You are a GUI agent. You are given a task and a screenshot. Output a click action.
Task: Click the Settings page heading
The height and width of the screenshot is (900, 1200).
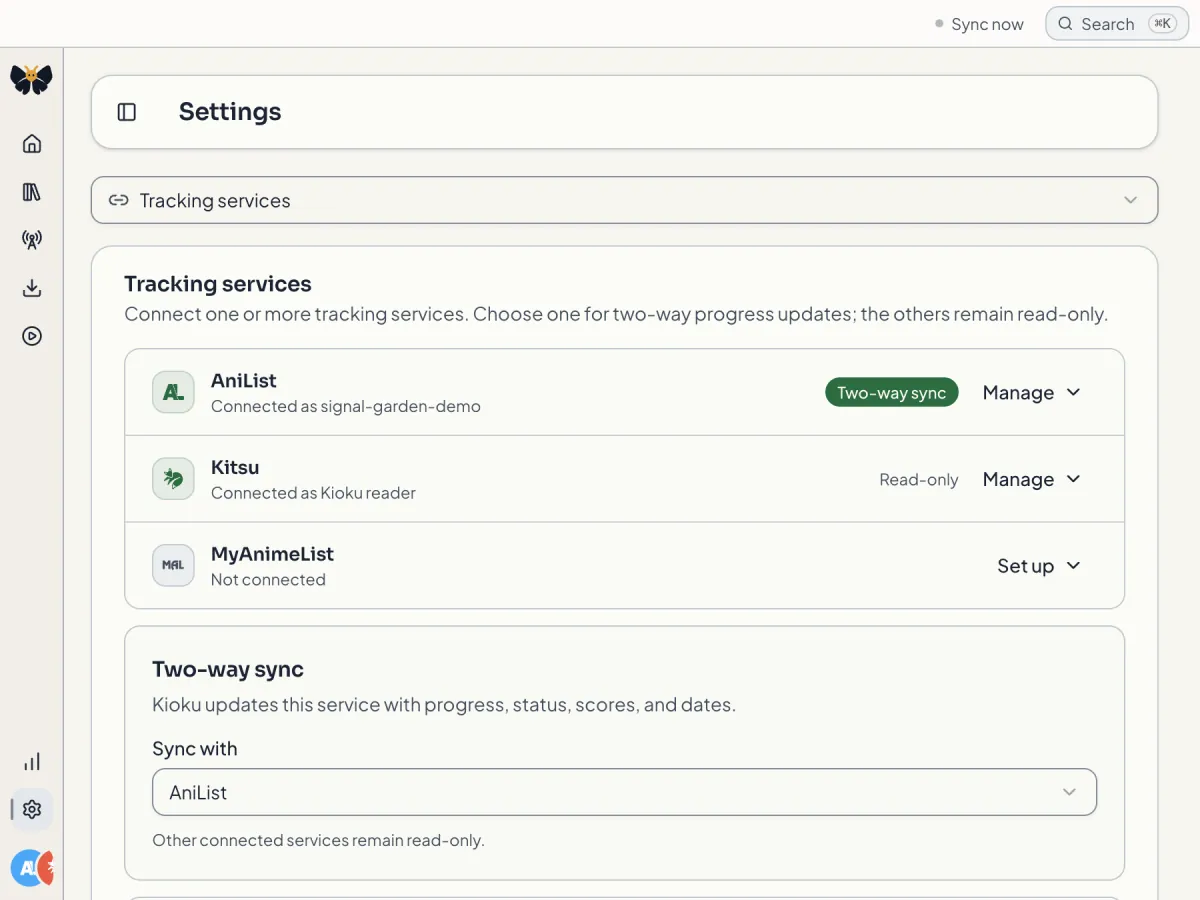230,112
